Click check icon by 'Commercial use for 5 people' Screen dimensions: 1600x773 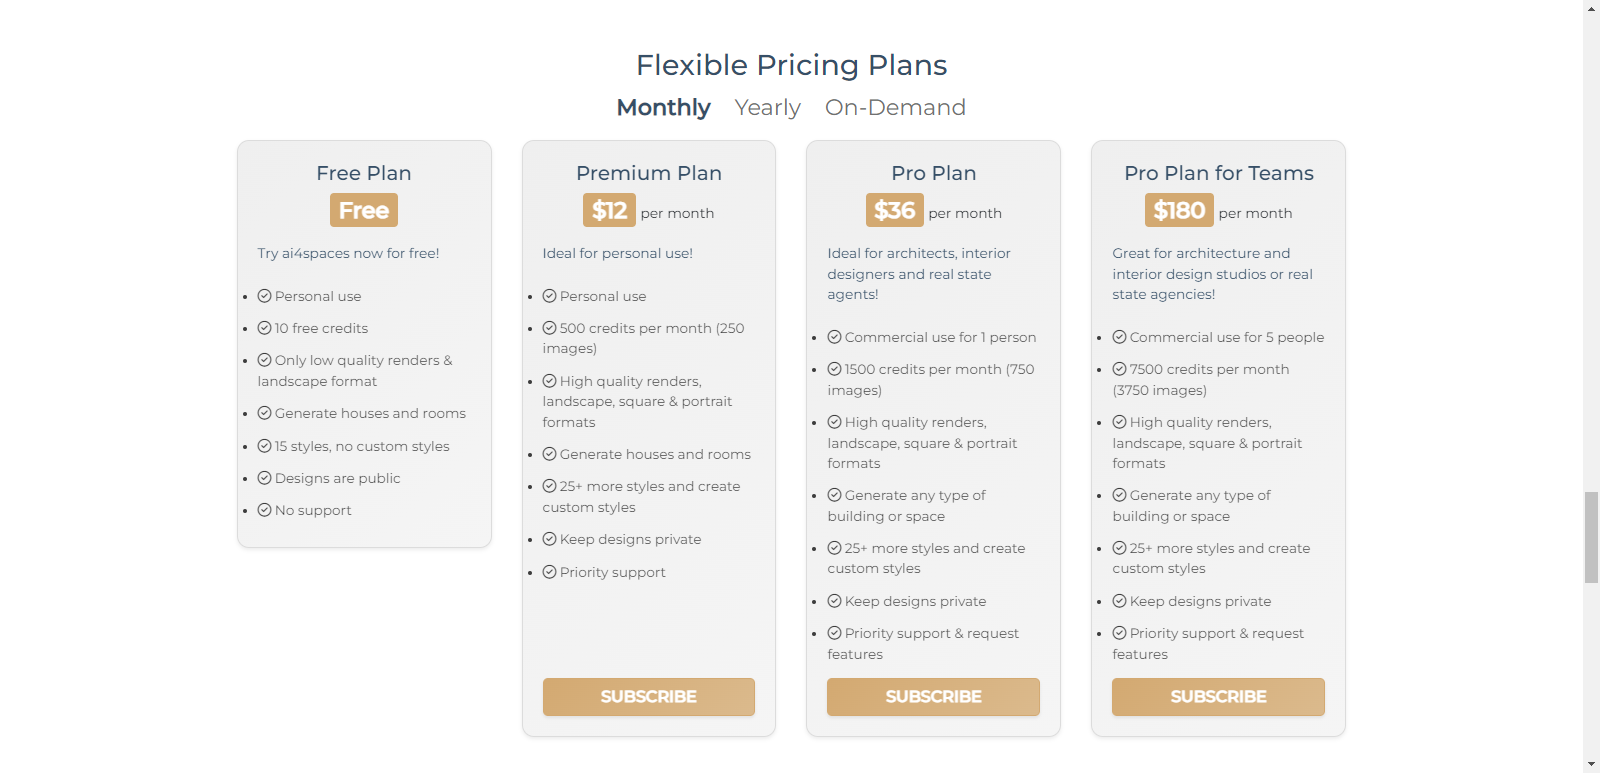pyautogui.click(x=1120, y=337)
